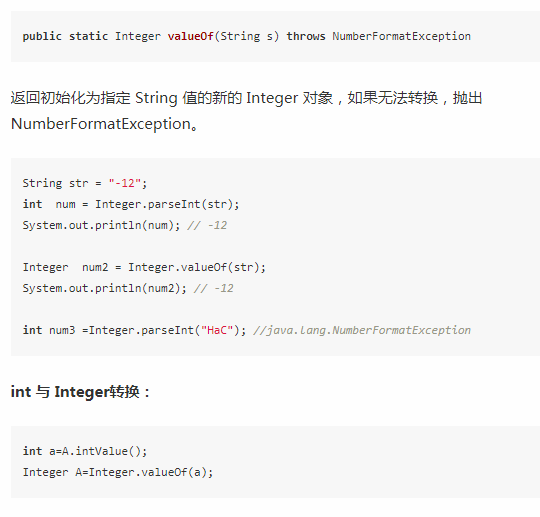Click the public static keywords
Image resolution: width=540 pixels, height=517 pixels.
[x=65, y=36]
